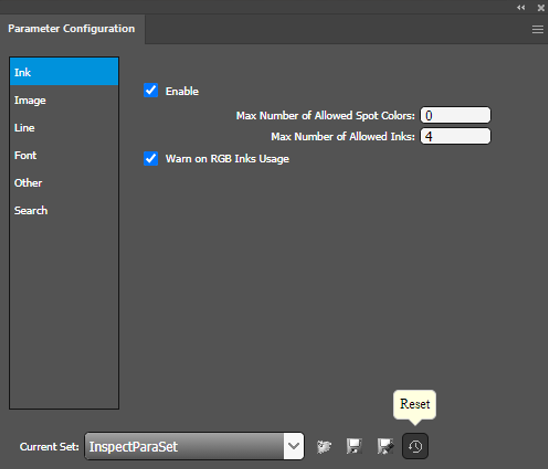Click the Max Allowed Inks field
The width and height of the screenshot is (548, 469).
(x=455, y=136)
